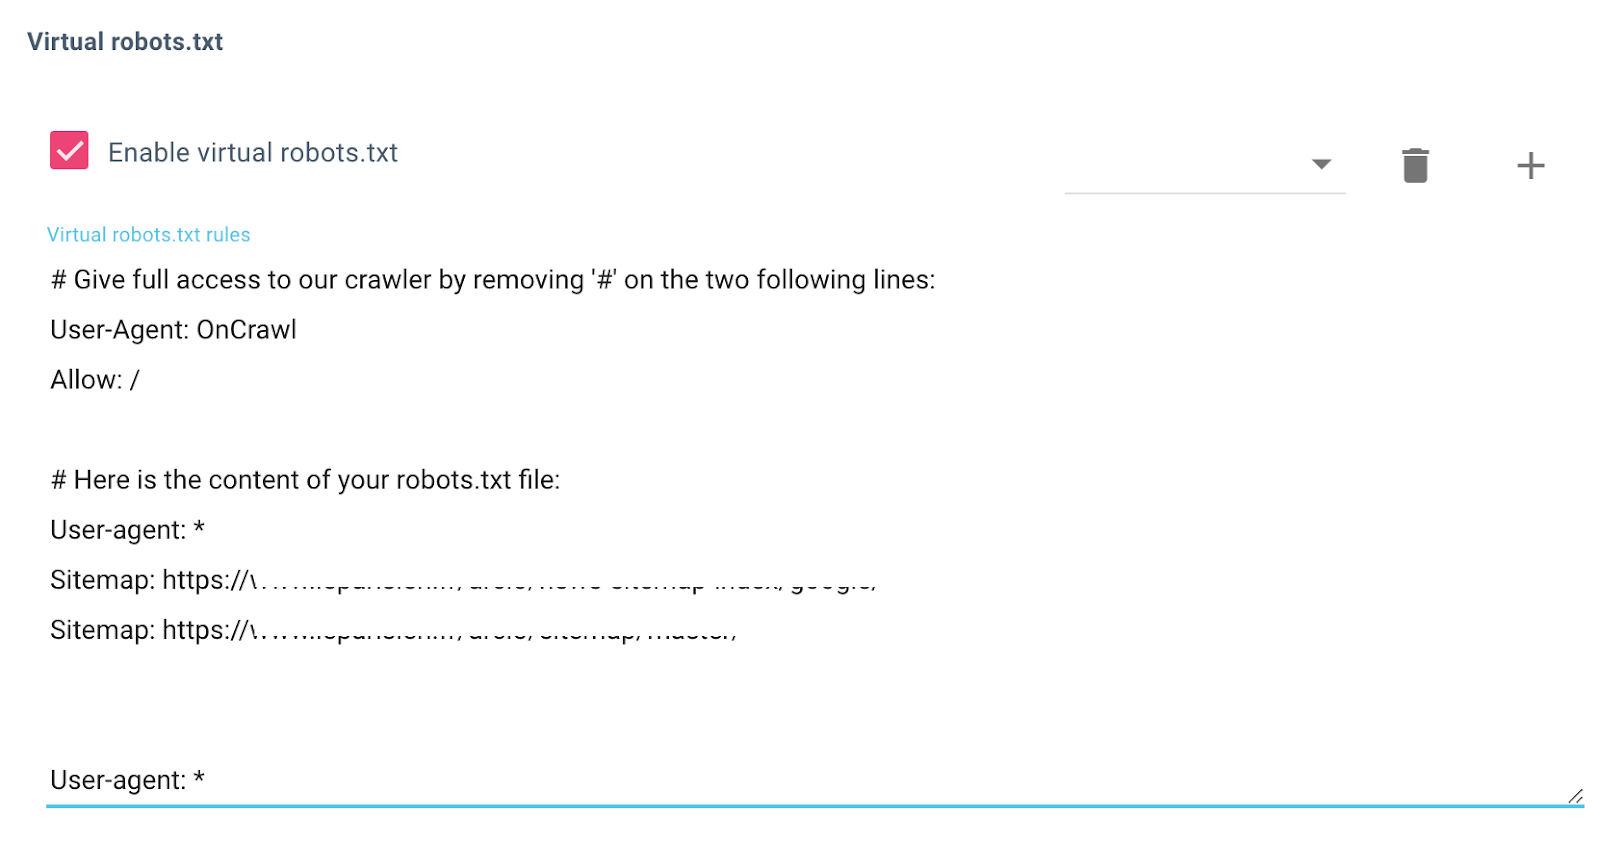Image resolution: width=1600 pixels, height=841 pixels.
Task: Click the '# Give full access to our crawler' comment line
Action: click(x=493, y=279)
